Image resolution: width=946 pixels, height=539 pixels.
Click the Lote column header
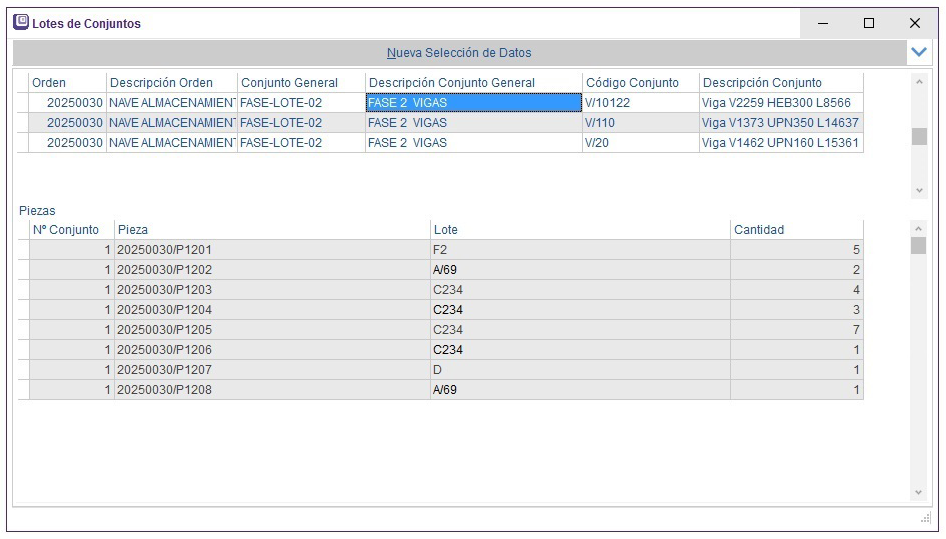click(579, 230)
